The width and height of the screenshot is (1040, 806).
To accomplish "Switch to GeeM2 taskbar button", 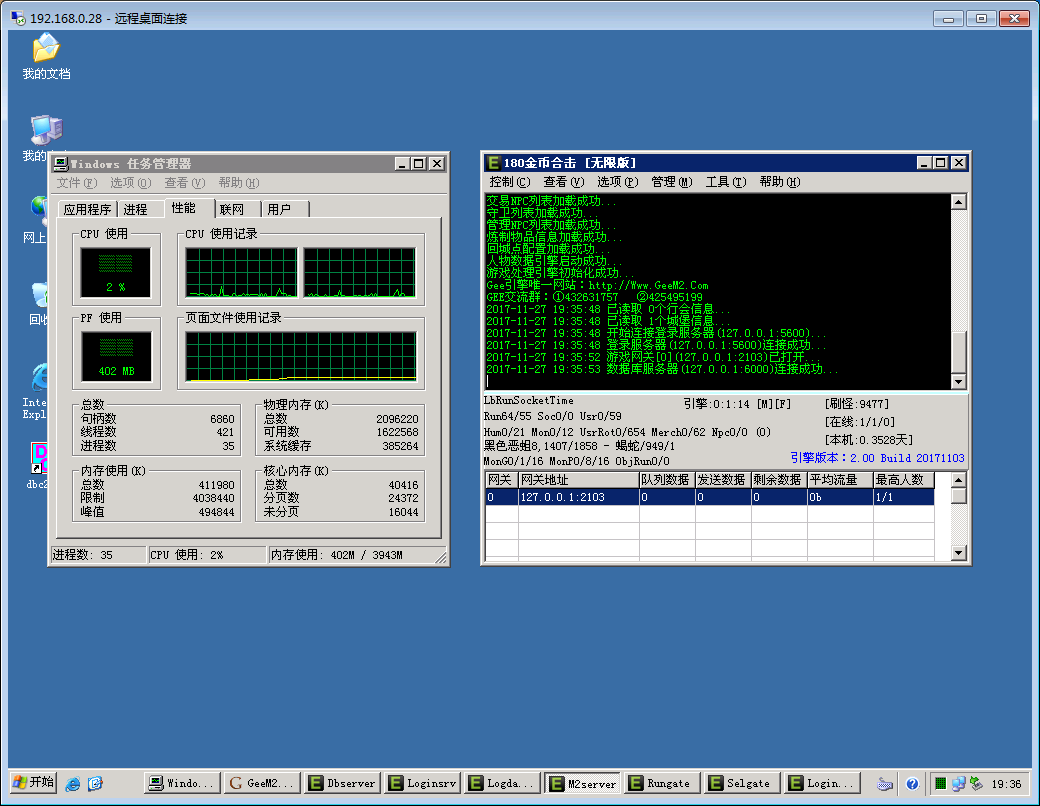I will click(262, 783).
